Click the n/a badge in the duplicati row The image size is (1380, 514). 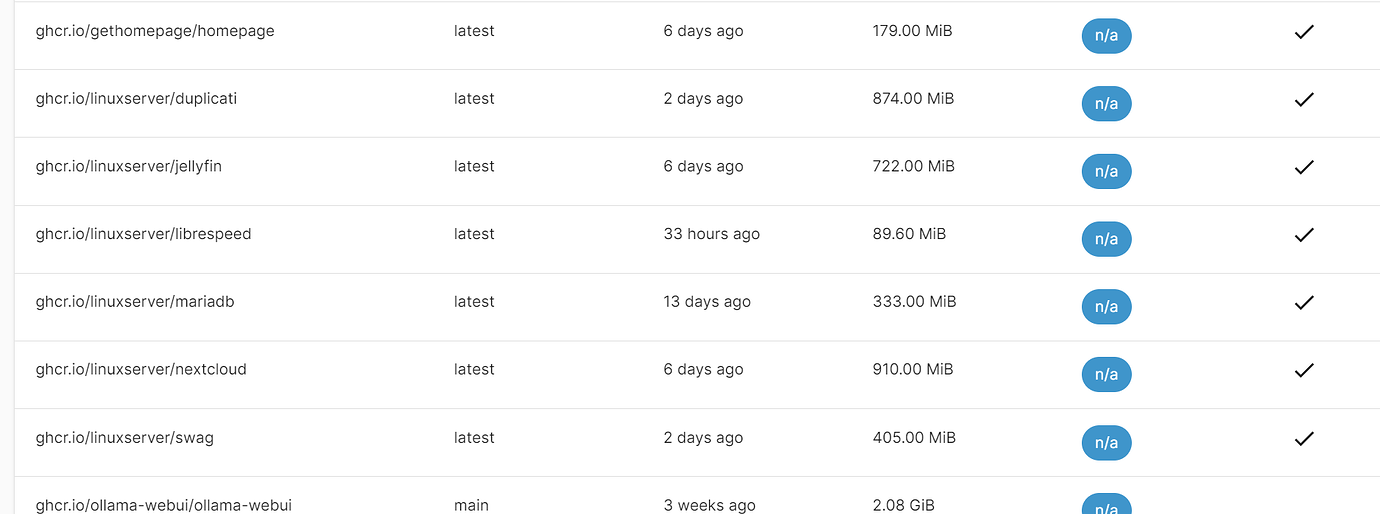point(1106,104)
